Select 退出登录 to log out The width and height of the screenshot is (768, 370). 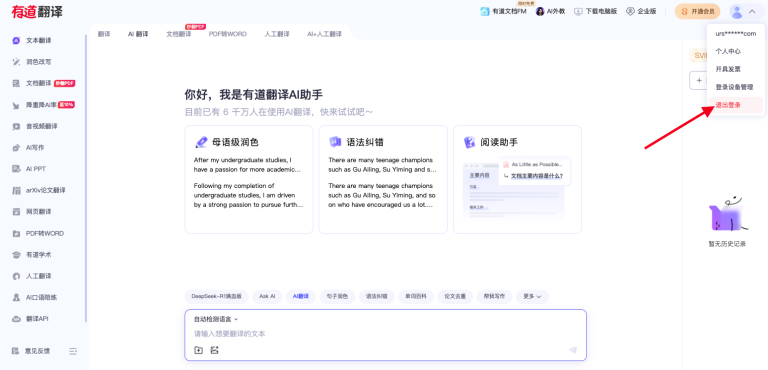(736, 105)
